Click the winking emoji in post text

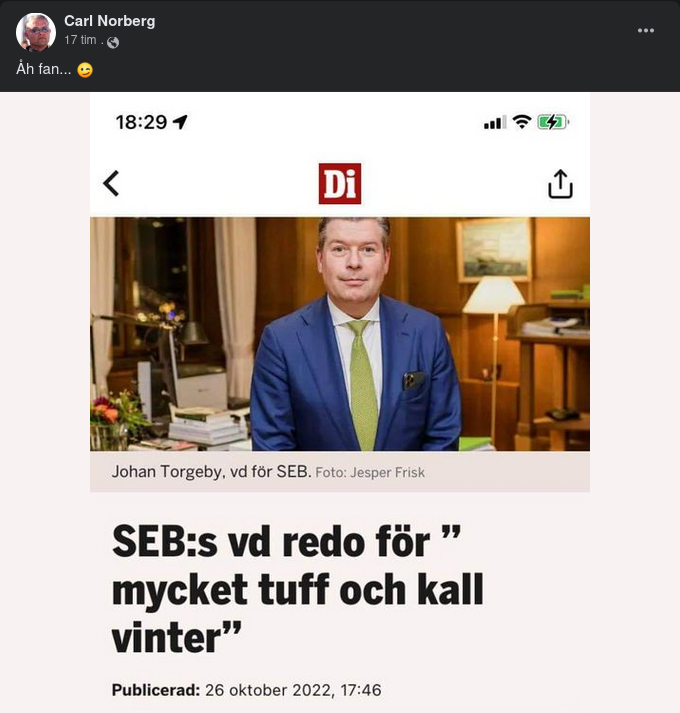pos(85,70)
